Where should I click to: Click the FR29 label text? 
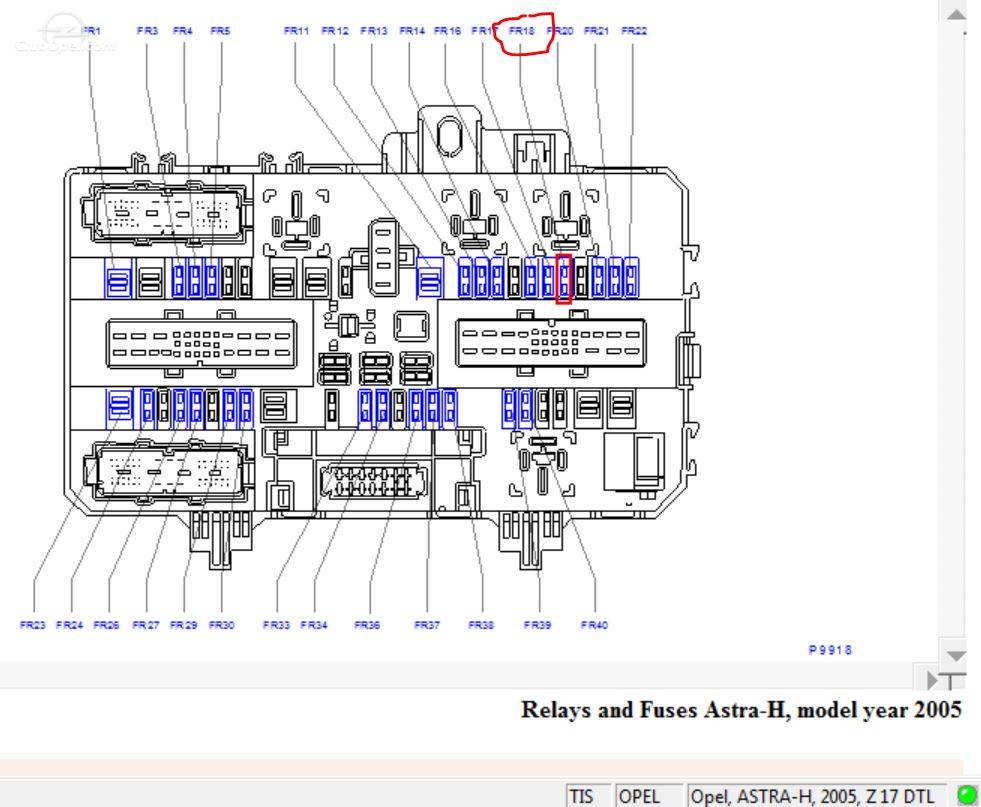183,624
